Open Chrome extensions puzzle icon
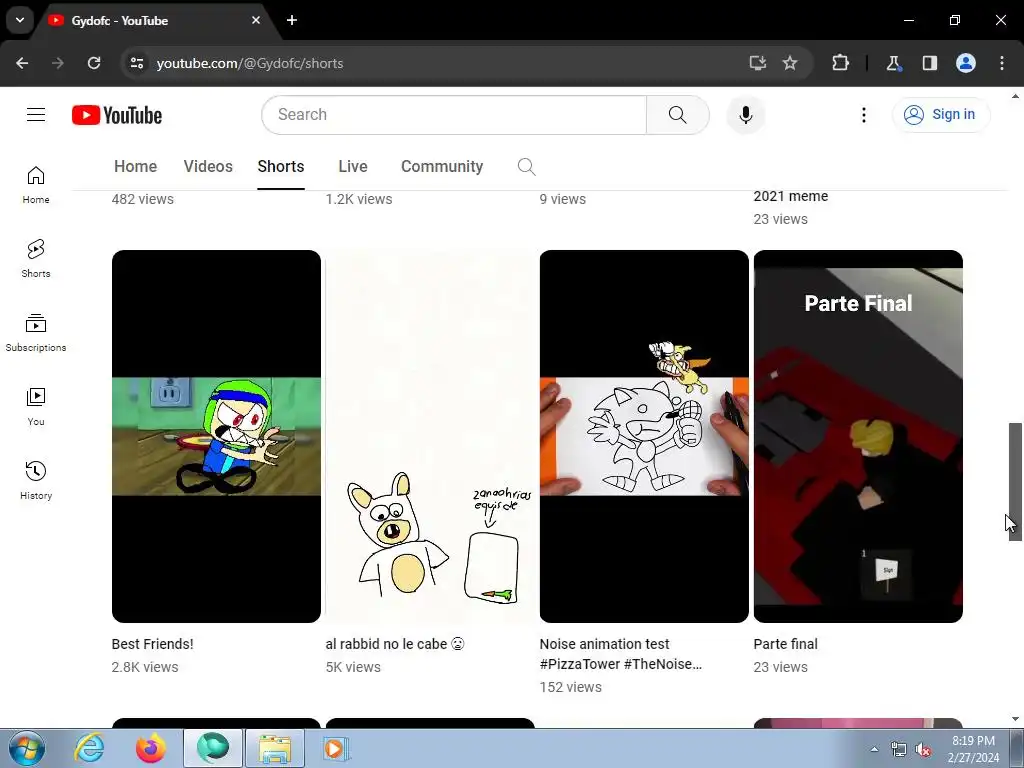 tap(840, 63)
